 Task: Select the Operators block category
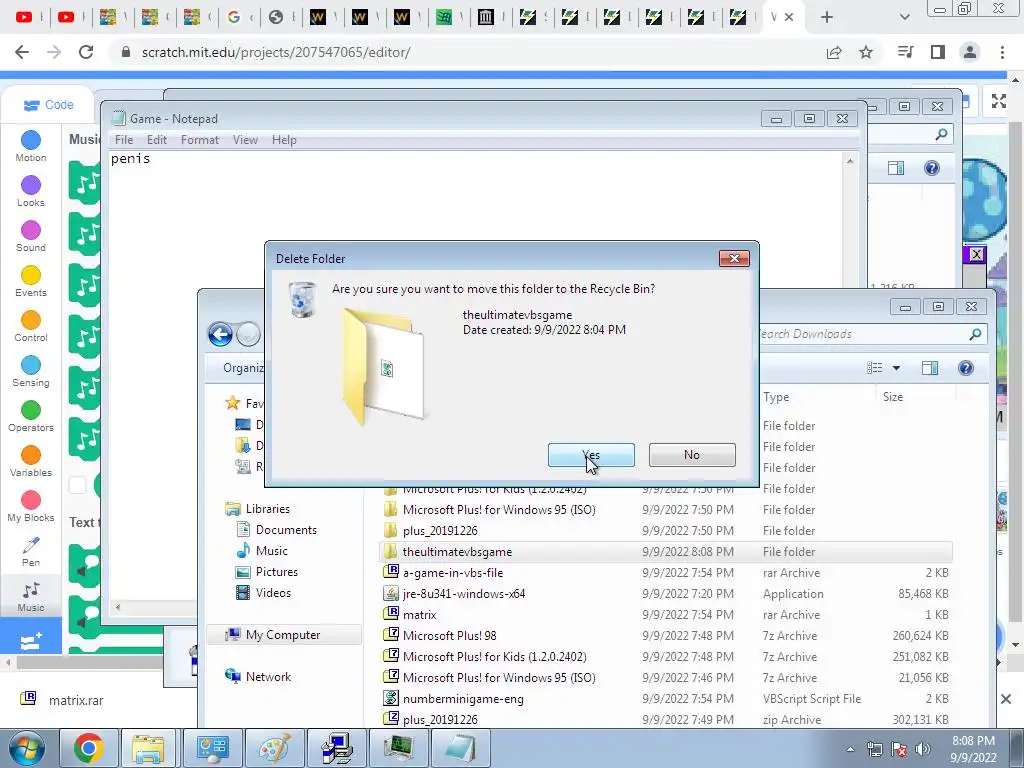[31, 417]
